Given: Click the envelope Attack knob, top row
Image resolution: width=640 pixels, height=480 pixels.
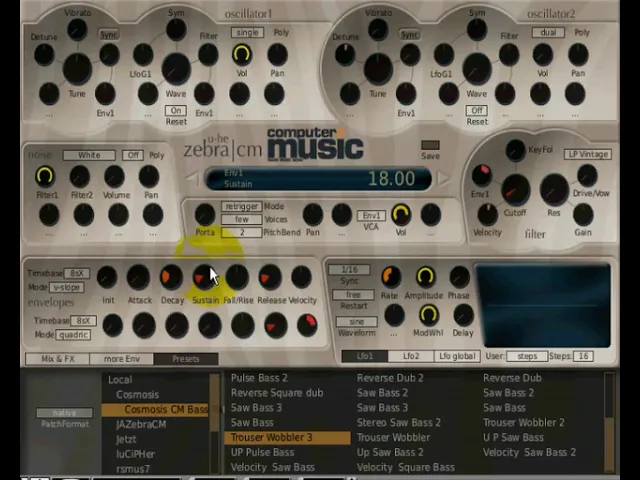Looking at the screenshot, I should pyautogui.click(x=138, y=277).
